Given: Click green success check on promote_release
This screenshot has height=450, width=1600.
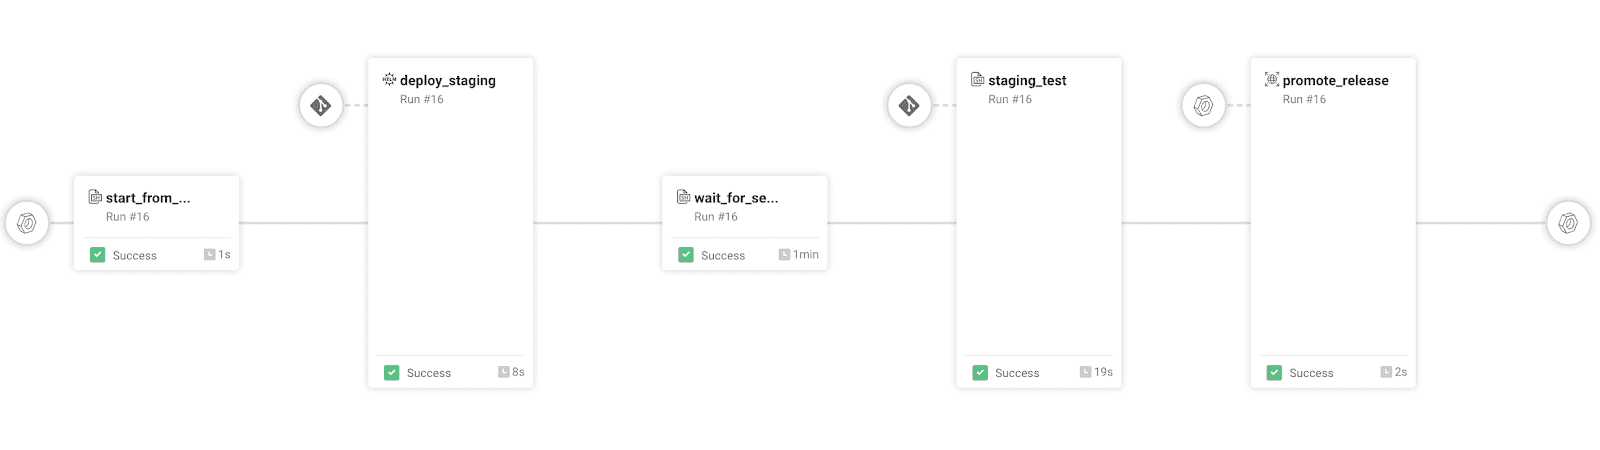Looking at the screenshot, I should click(1274, 373).
